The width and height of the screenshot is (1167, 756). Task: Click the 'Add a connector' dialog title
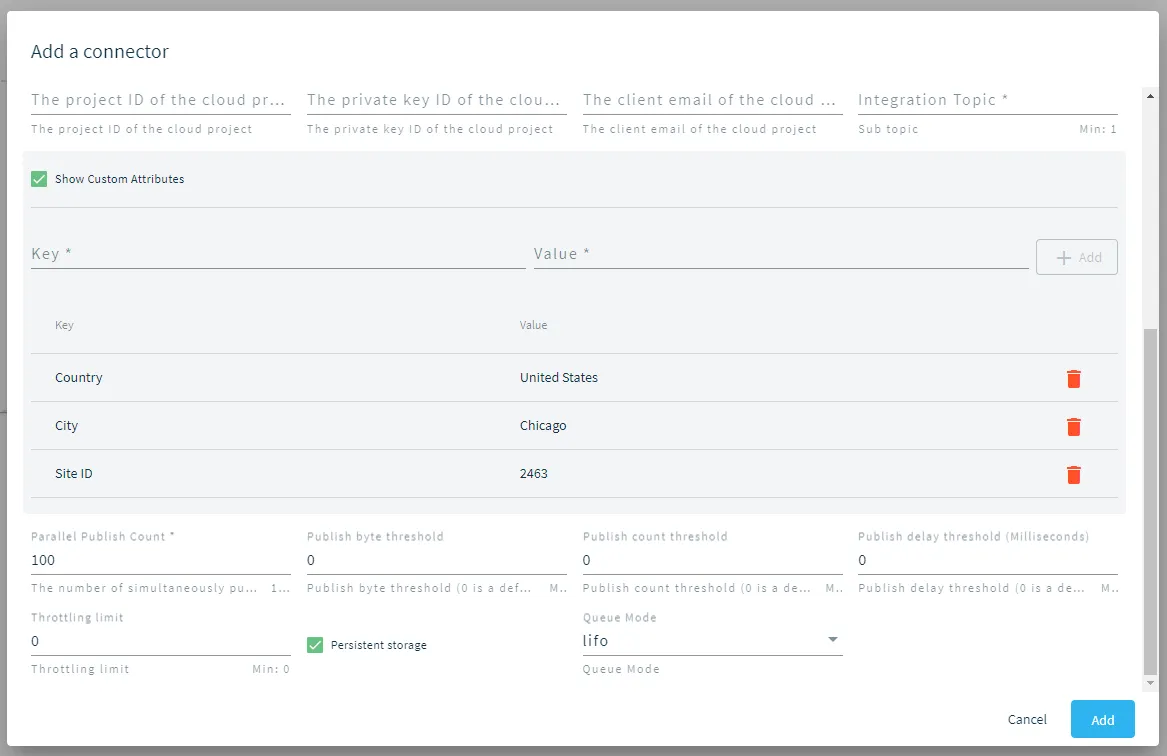pyautogui.click(x=100, y=51)
